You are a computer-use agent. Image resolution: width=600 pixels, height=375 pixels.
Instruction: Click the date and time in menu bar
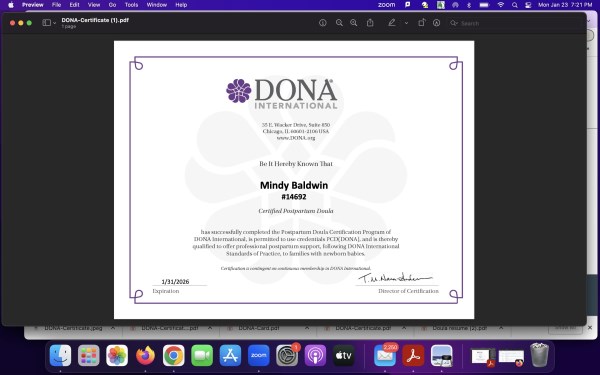tap(565, 5)
